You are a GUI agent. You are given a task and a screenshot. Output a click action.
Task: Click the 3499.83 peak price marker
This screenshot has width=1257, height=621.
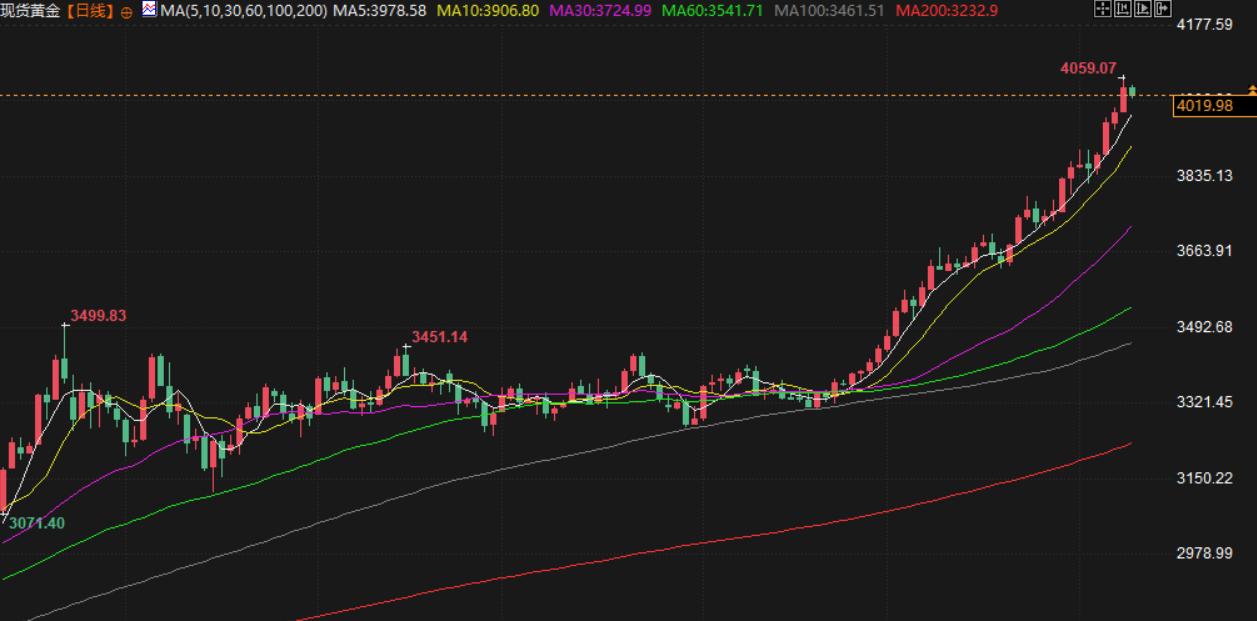[98, 316]
